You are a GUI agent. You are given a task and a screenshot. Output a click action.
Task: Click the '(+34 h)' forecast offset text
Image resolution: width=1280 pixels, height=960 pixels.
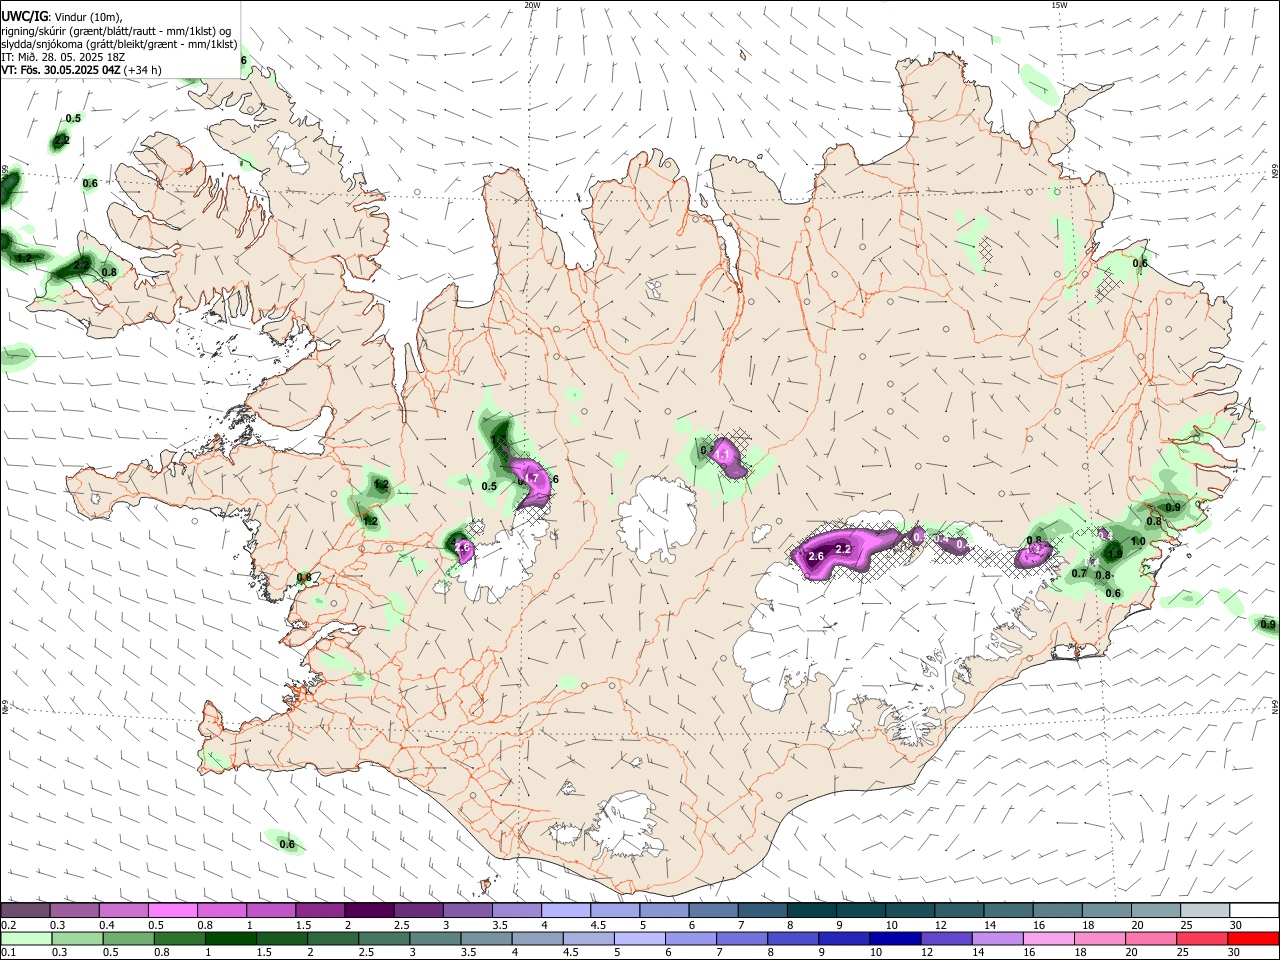click(x=143, y=71)
